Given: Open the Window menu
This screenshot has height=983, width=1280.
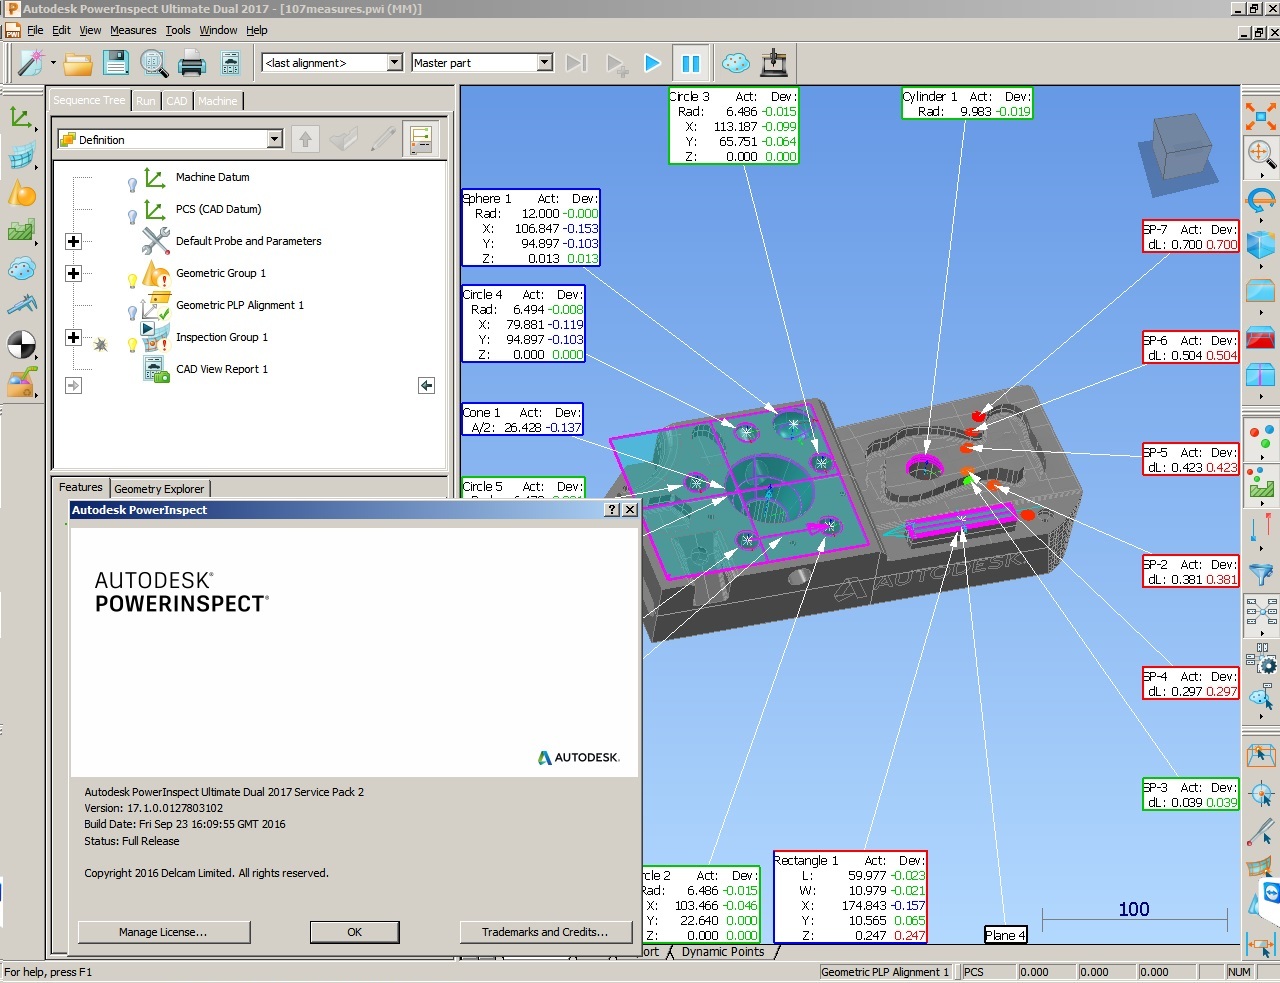Looking at the screenshot, I should [218, 30].
